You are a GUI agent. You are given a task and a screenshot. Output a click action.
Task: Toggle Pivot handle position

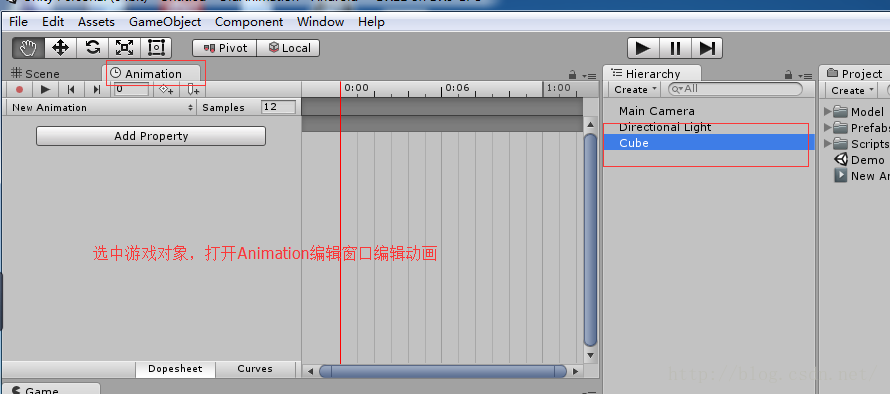point(225,48)
